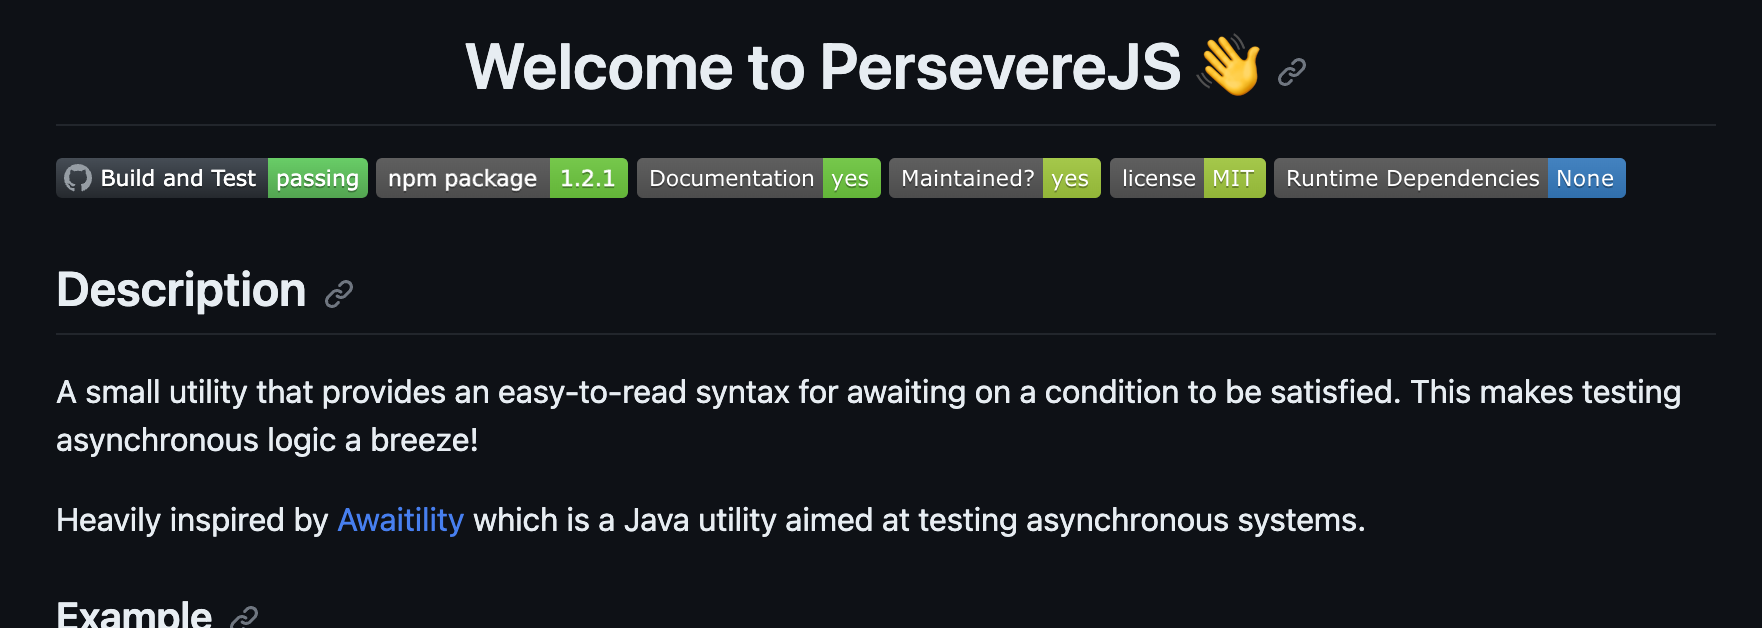Viewport: 1762px width, 628px height.
Task: Click the waving hand emoji in the title
Action: [1230, 66]
